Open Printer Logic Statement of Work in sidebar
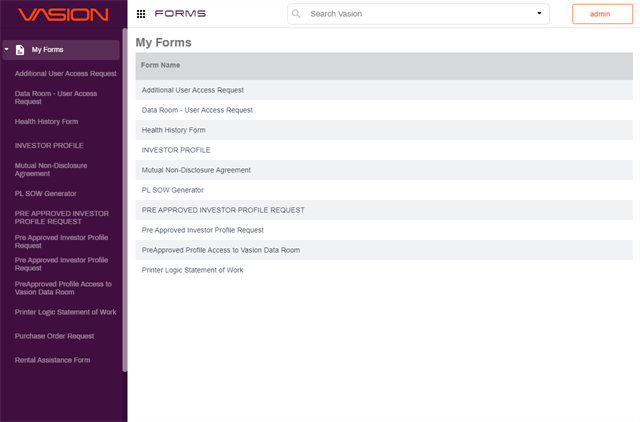This screenshot has width=640, height=422. (66, 312)
